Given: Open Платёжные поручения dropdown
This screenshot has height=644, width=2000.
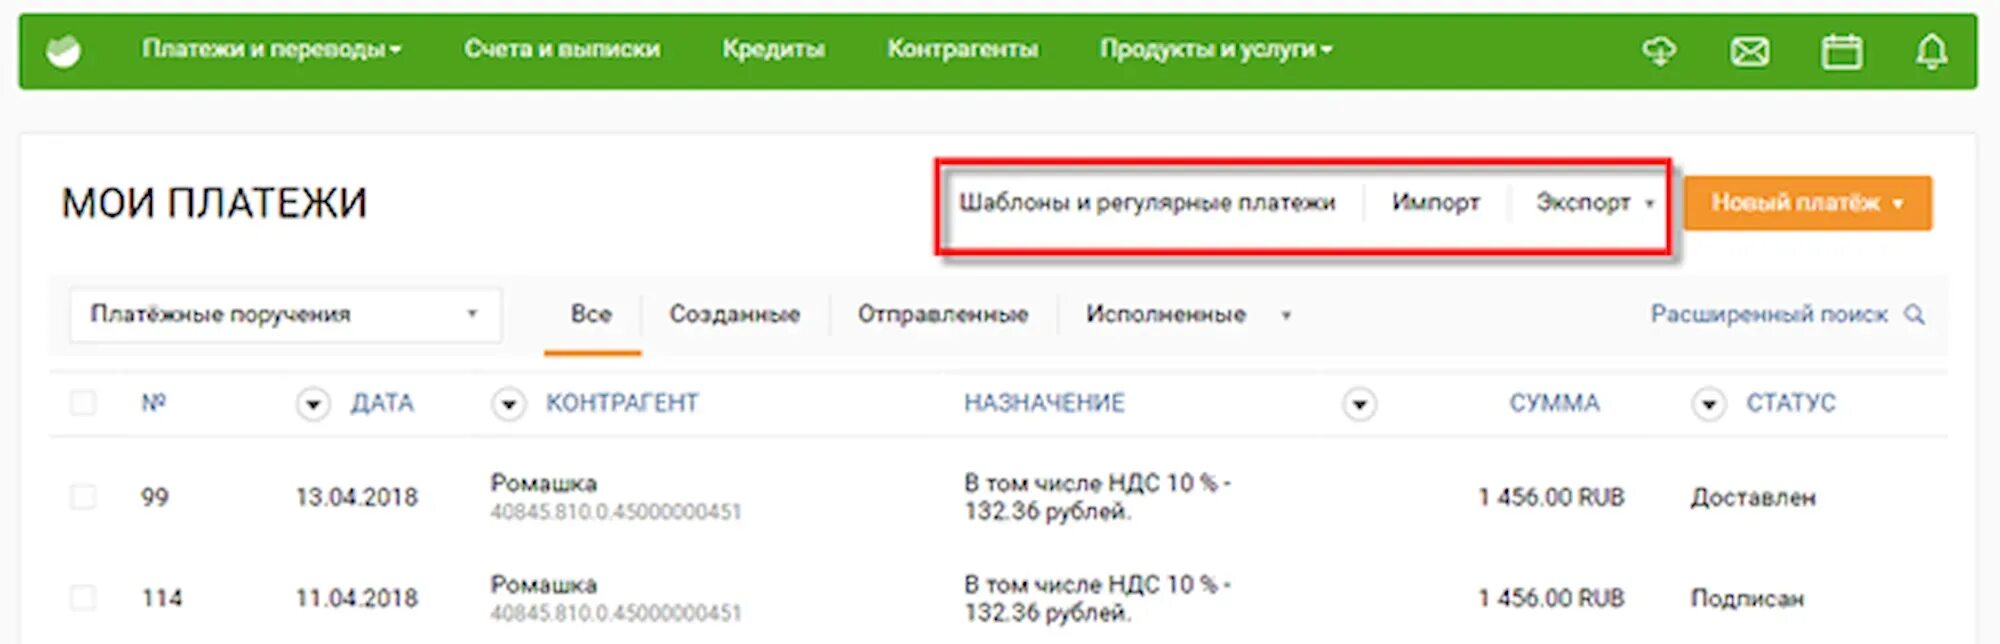Looking at the screenshot, I should pyautogui.click(x=285, y=315).
